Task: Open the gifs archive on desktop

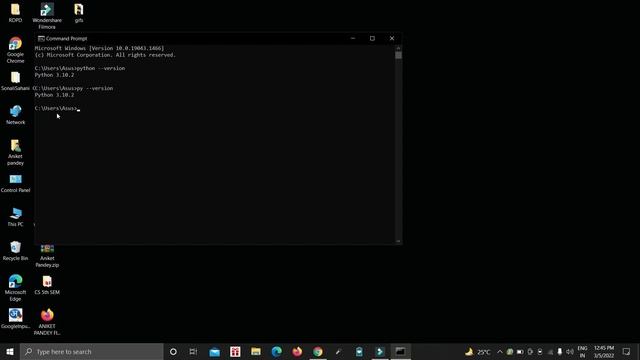Action: pos(79,13)
